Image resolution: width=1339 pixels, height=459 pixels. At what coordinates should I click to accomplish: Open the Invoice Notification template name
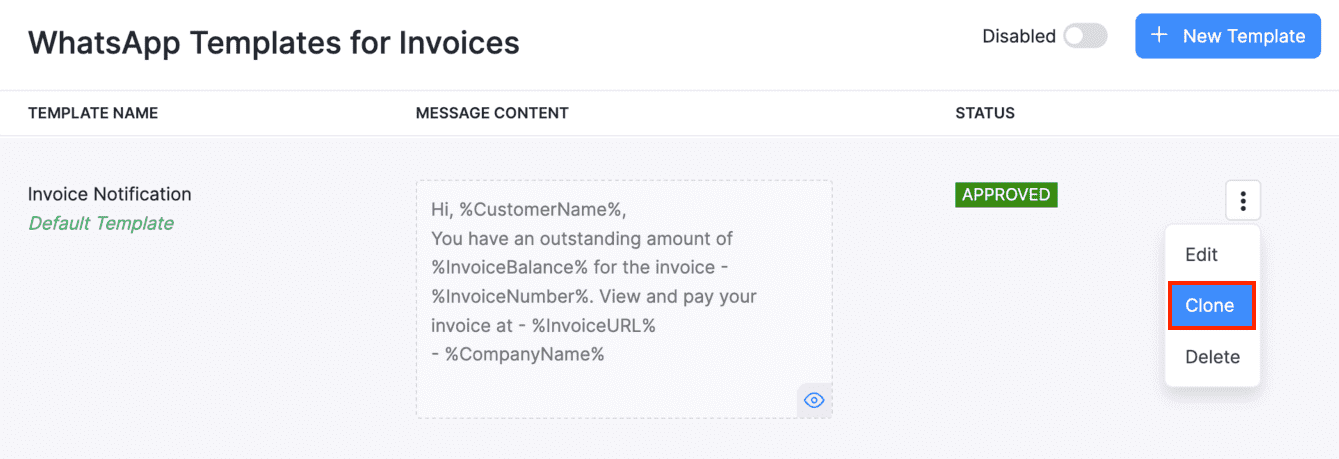coord(109,194)
